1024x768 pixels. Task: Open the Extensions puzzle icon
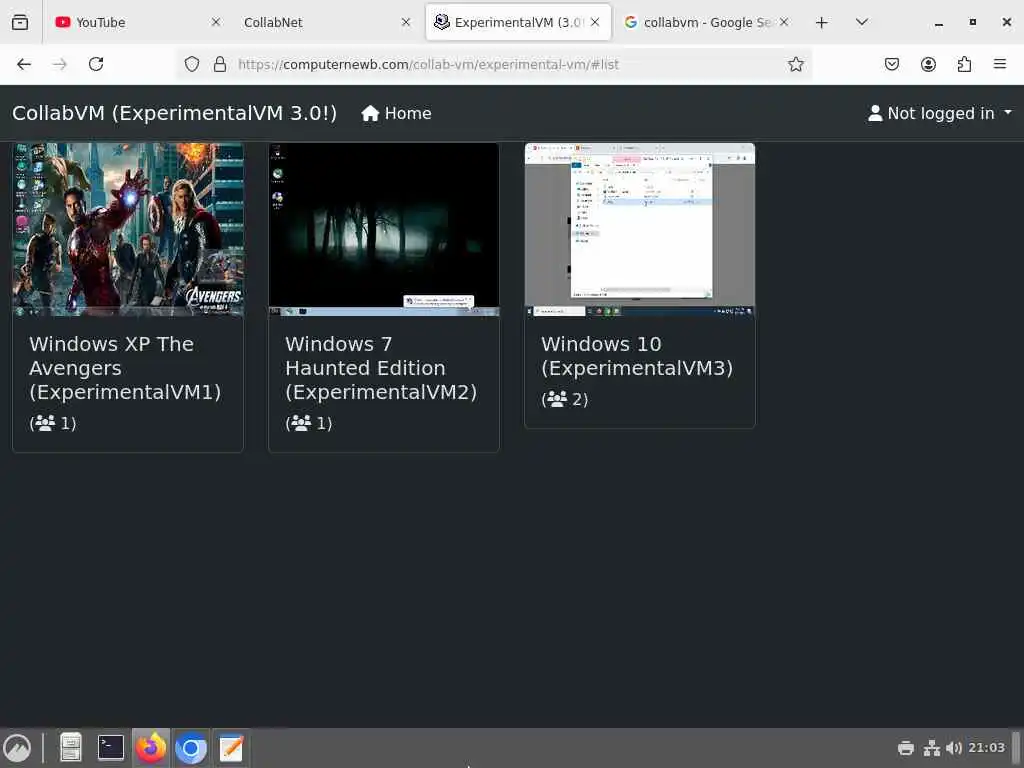(x=964, y=64)
